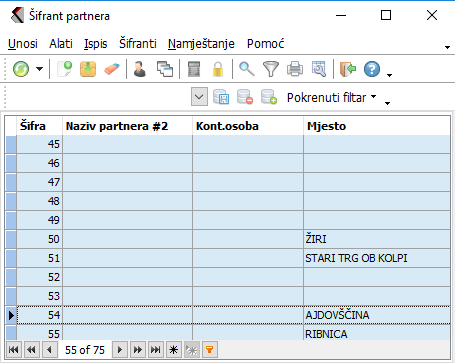Open the calculator icon

194,69
